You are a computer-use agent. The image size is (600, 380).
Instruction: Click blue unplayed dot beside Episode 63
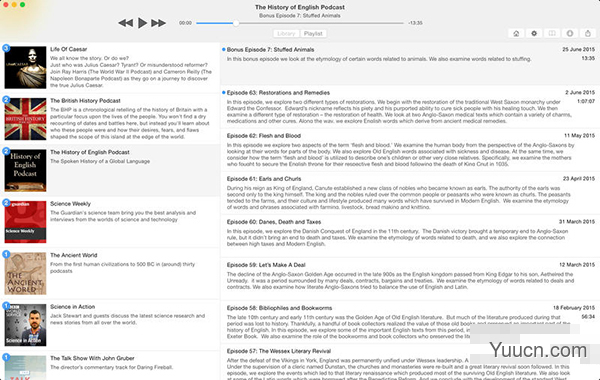click(223, 92)
